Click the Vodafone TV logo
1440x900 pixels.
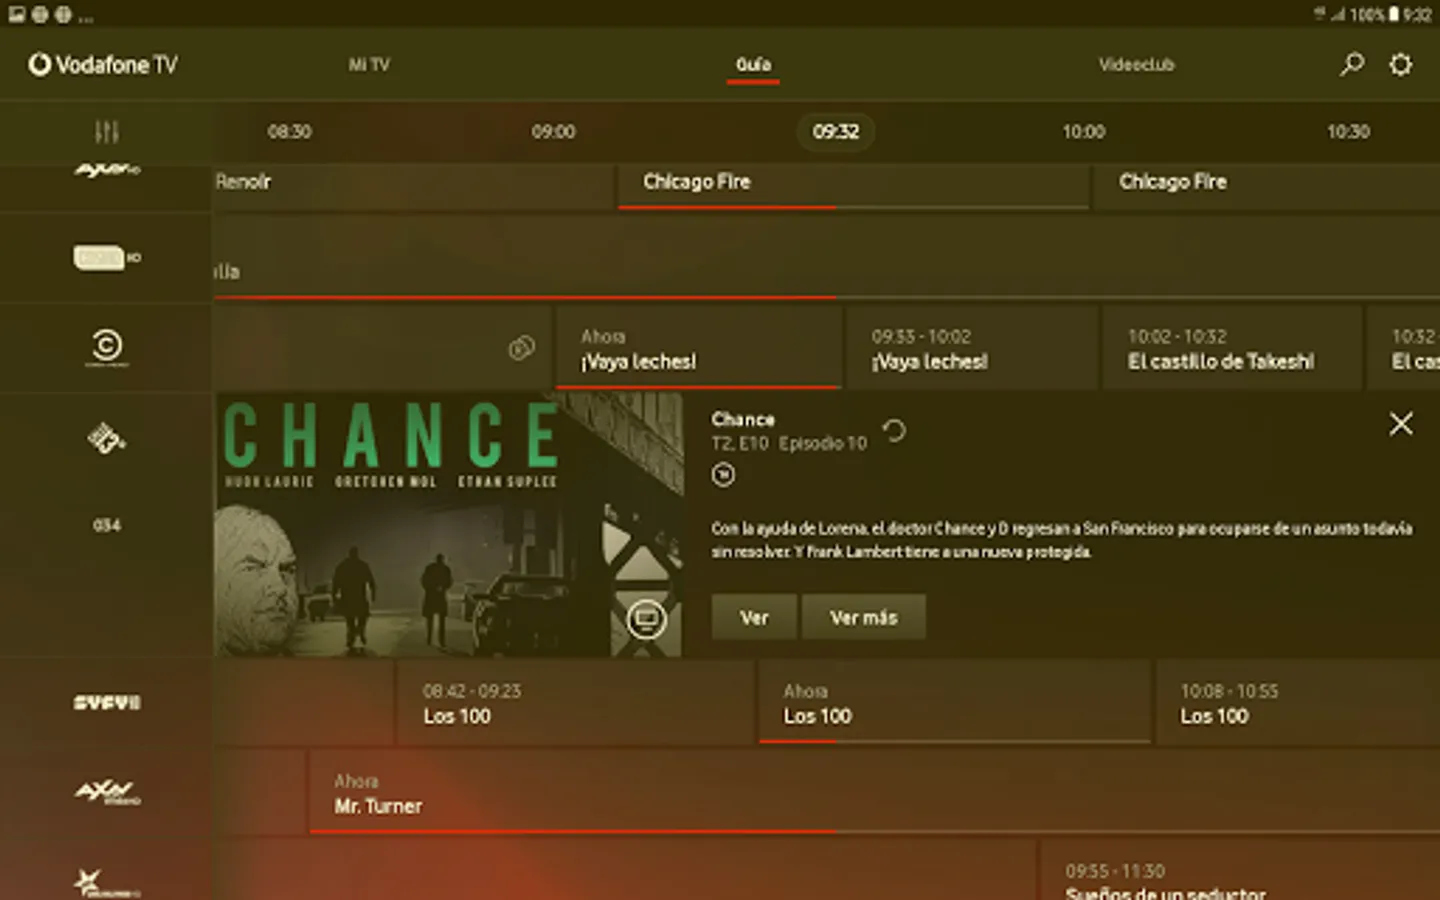pos(103,65)
